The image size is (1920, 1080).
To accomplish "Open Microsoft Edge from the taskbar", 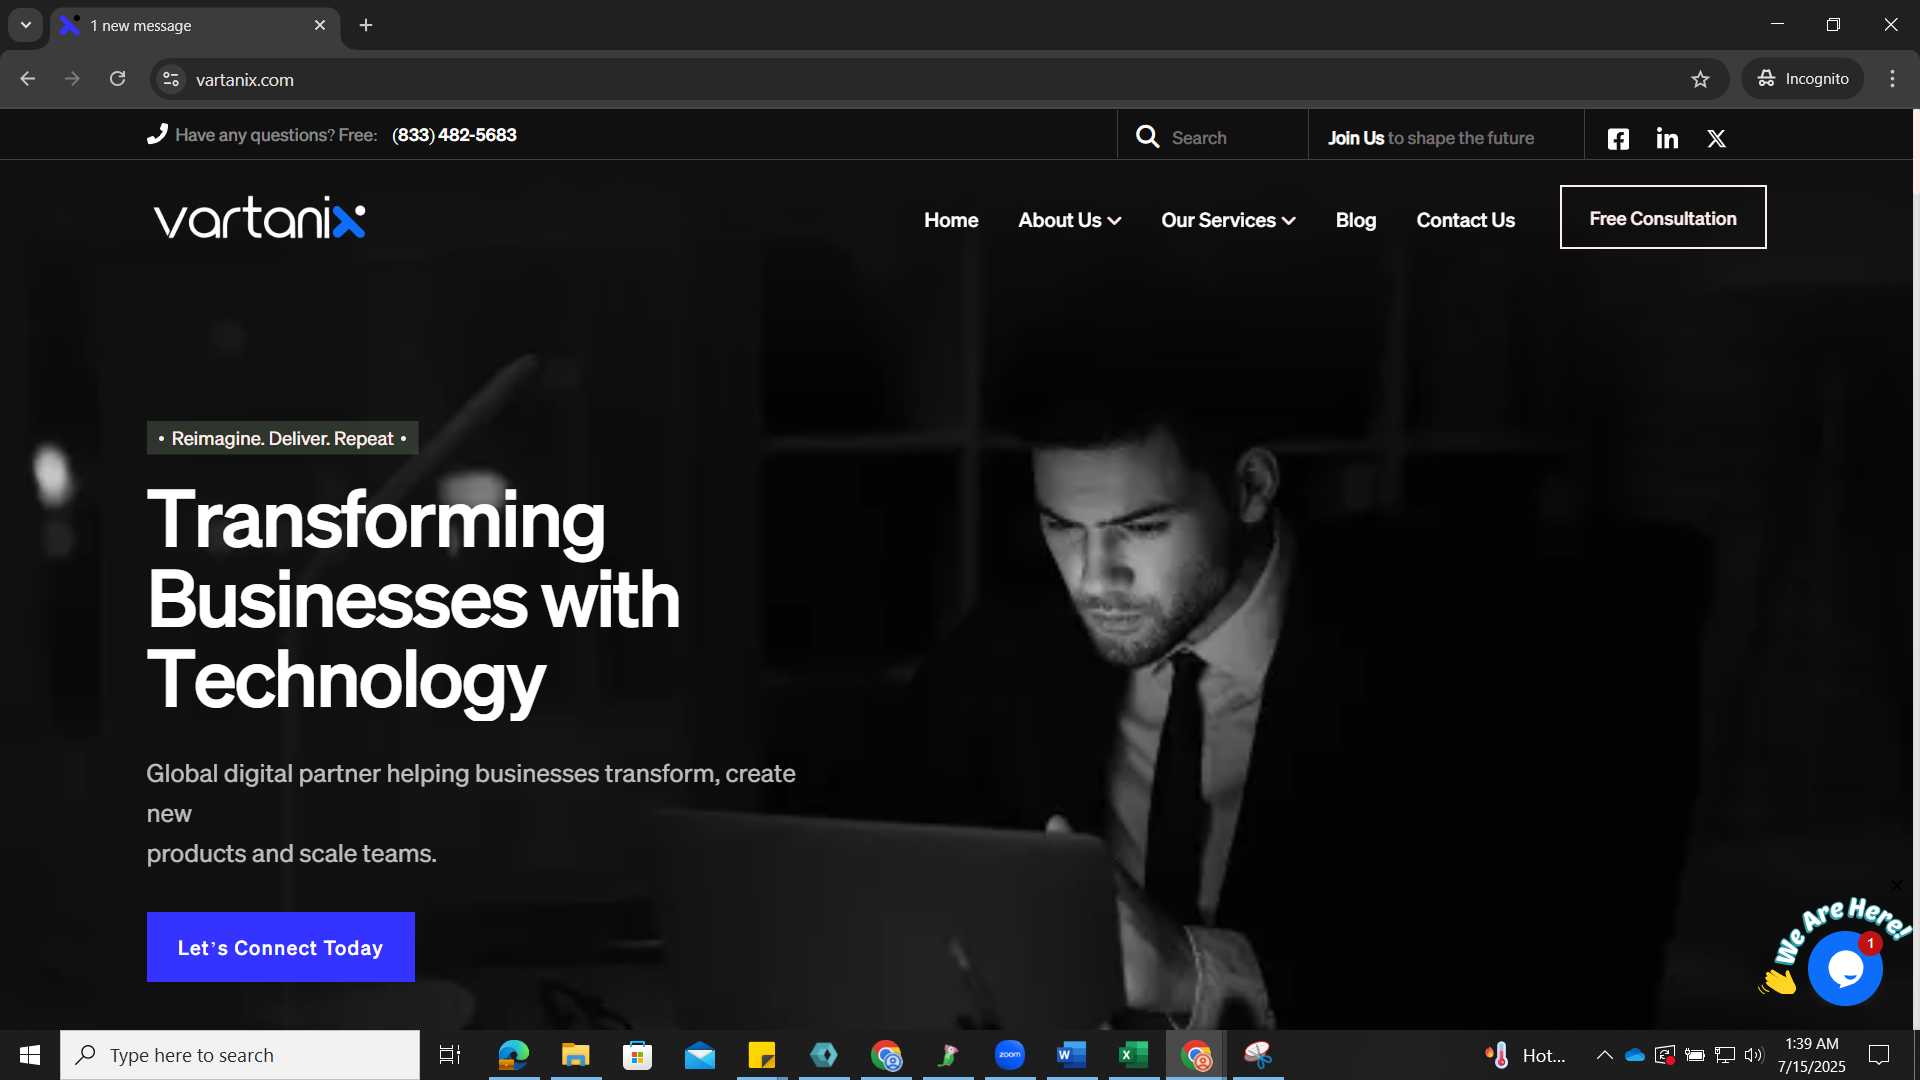I will pos(514,1055).
